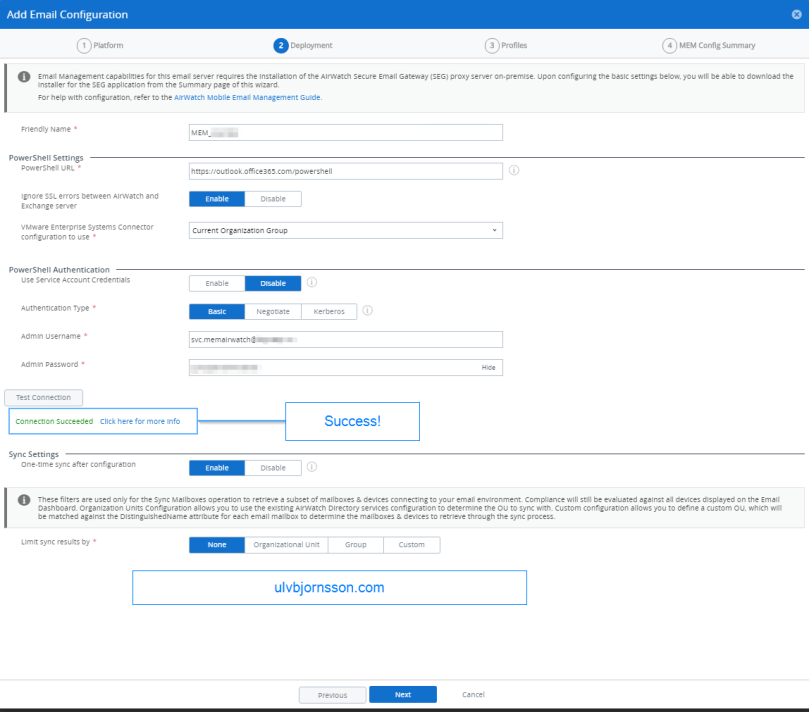Click inside the Friendly Name input field
This screenshot has width=809, height=712.
tap(344, 131)
